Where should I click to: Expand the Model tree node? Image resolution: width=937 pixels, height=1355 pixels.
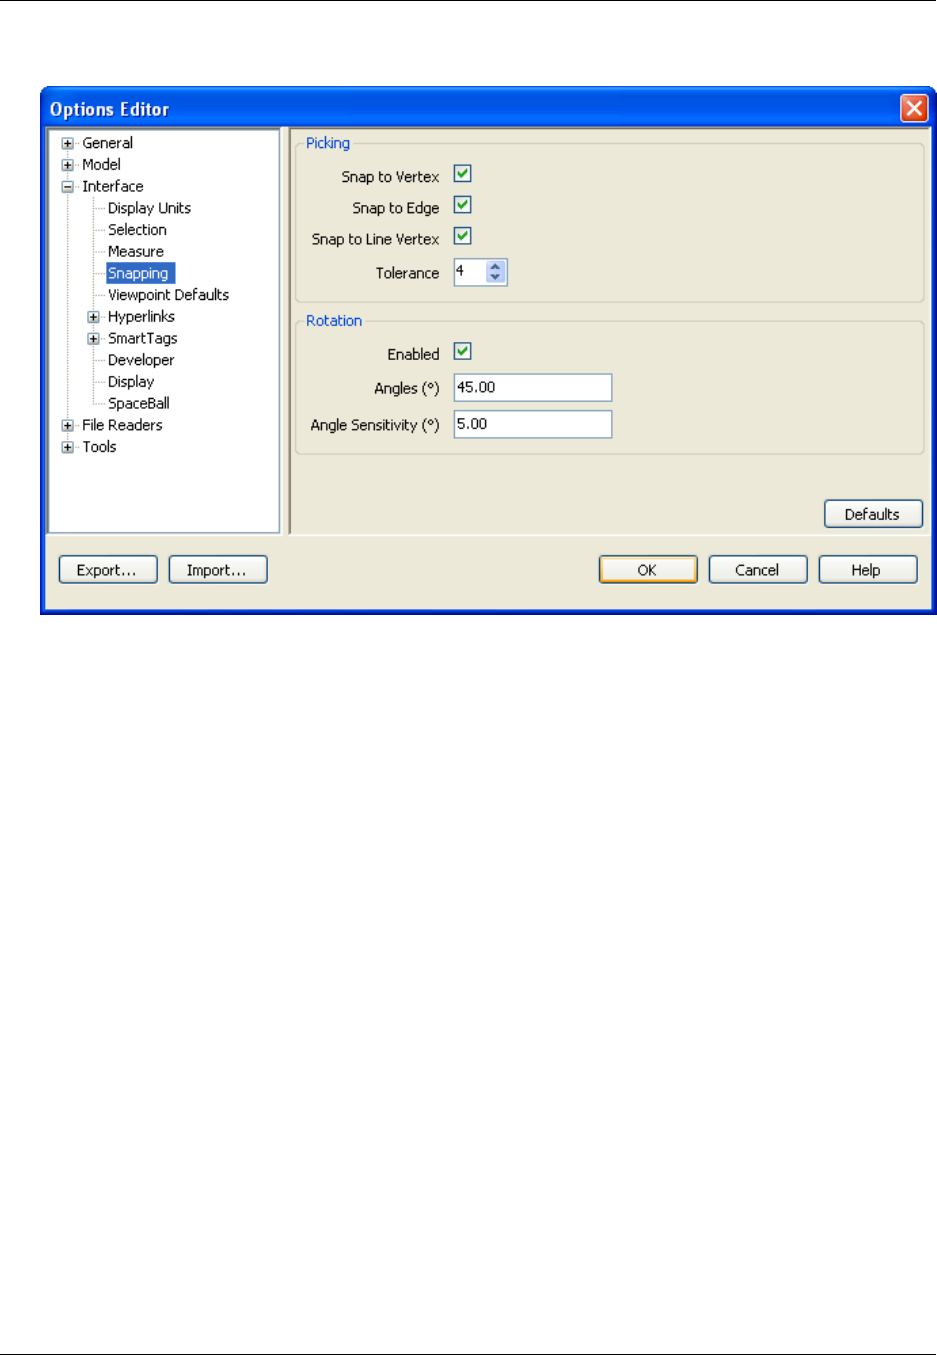click(68, 165)
